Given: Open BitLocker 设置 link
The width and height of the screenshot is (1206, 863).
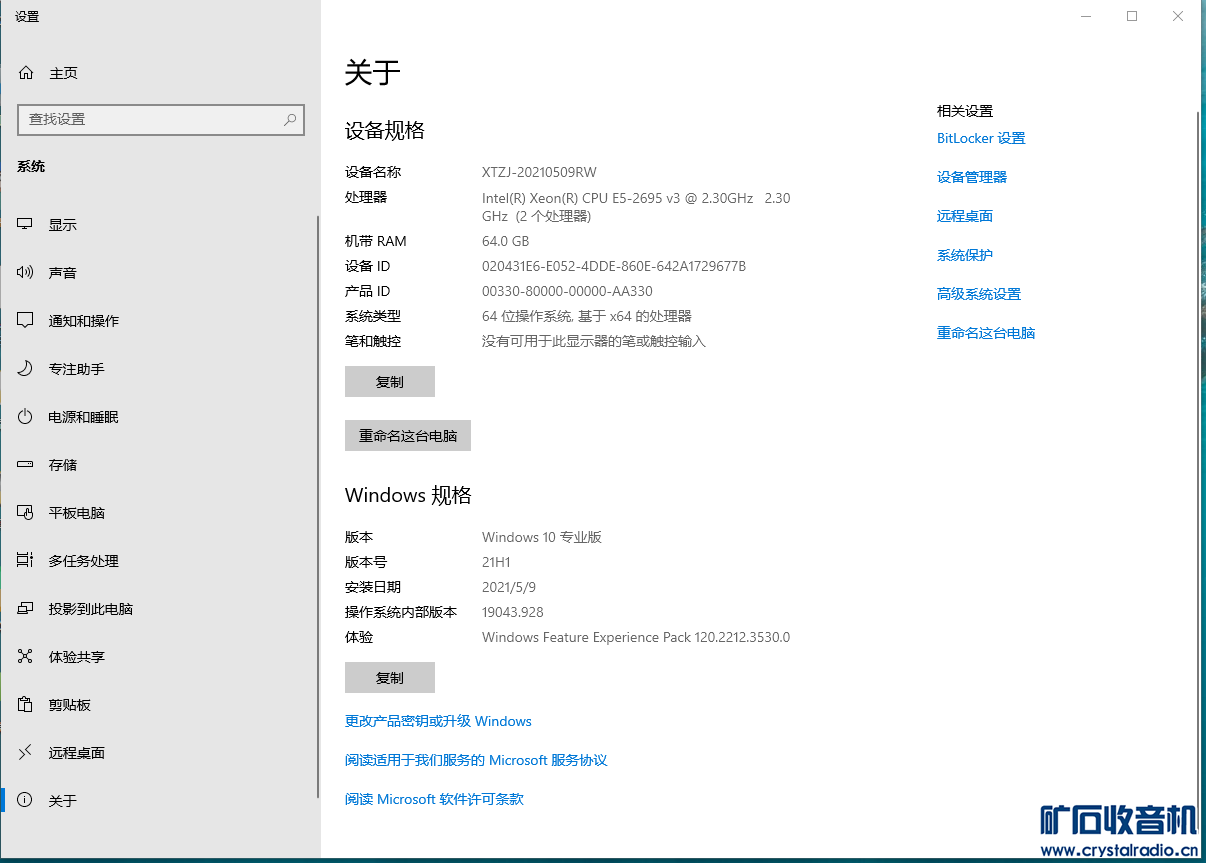Looking at the screenshot, I should 980,139.
